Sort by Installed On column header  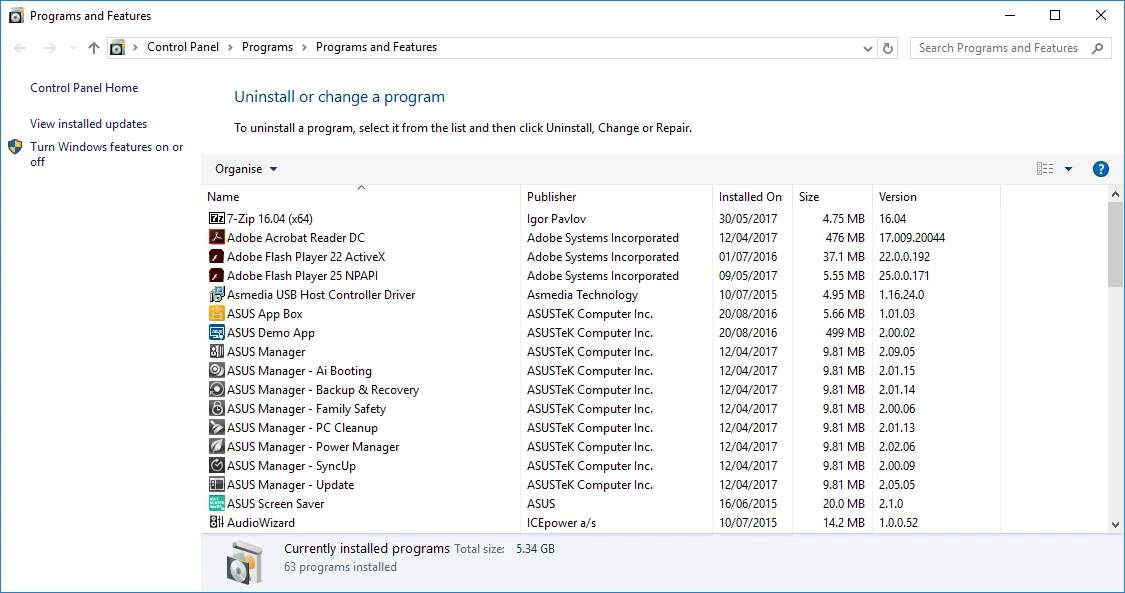pos(752,196)
